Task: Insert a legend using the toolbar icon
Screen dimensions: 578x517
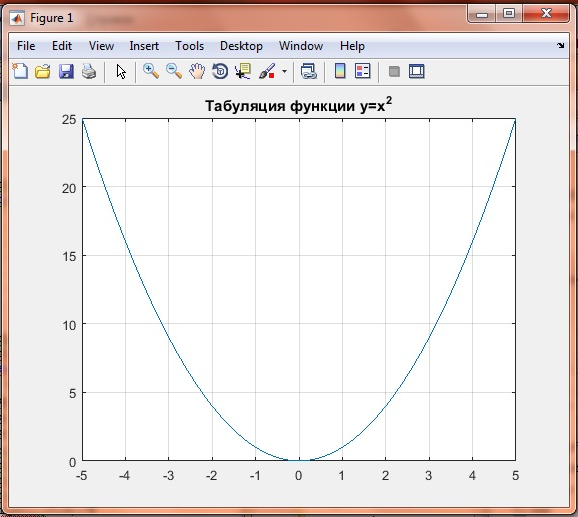Action: (x=362, y=71)
